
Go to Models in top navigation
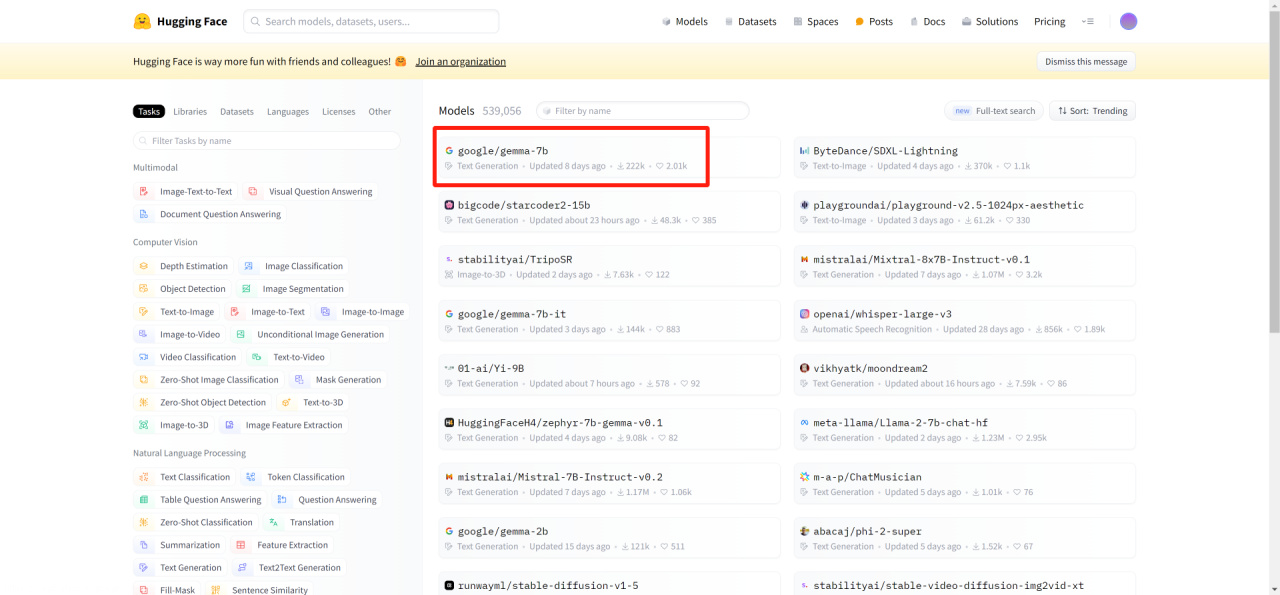pos(685,21)
